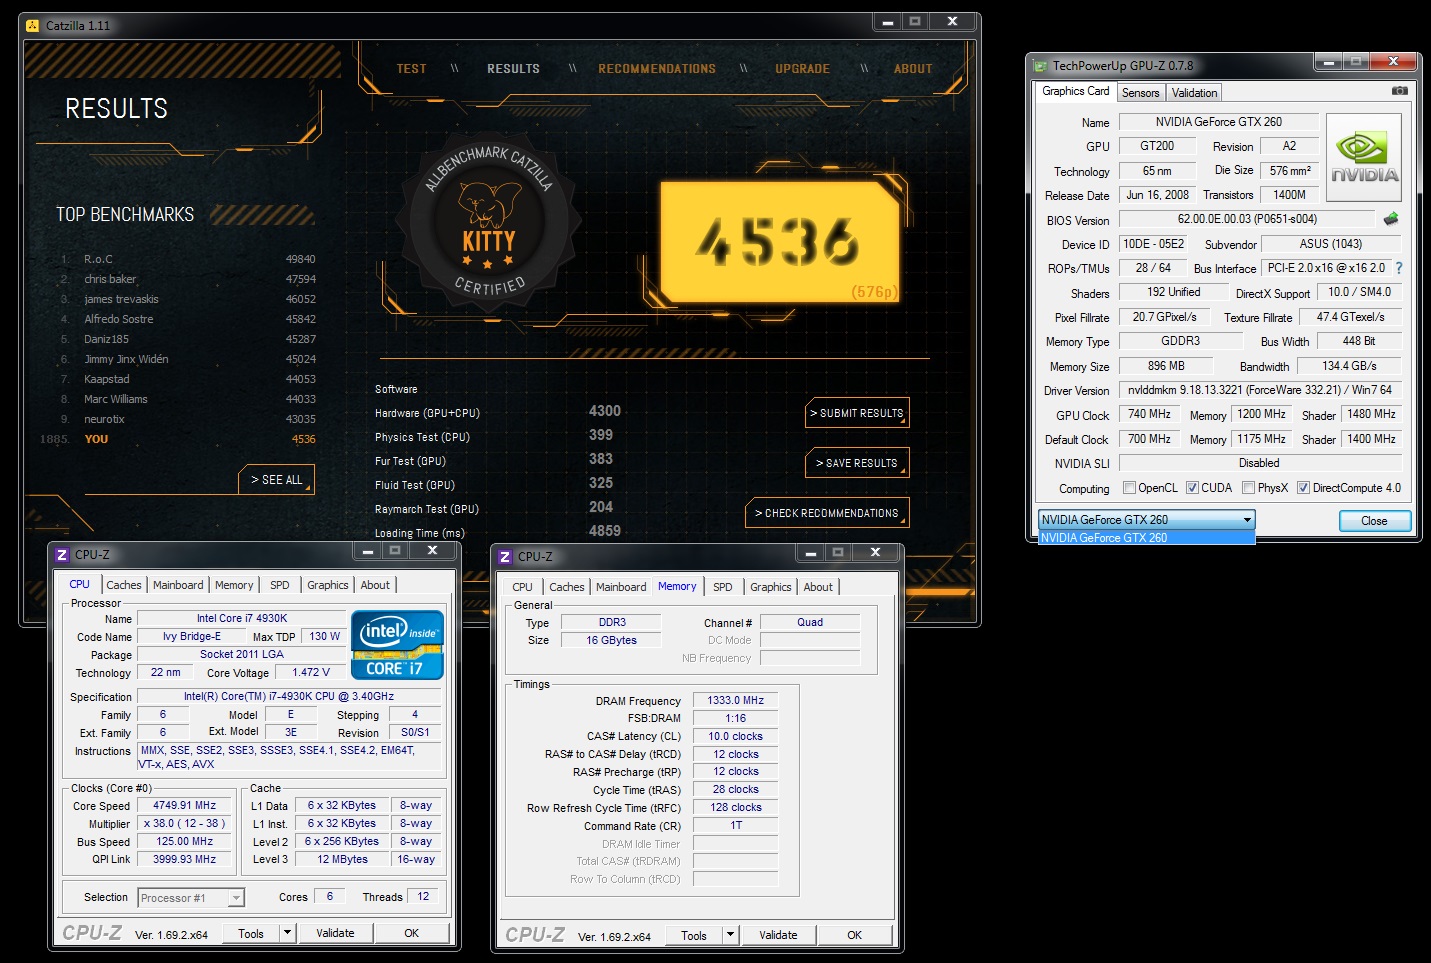
Task: Click the NVIDIA logo in GPU-Z
Action: click(1364, 157)
